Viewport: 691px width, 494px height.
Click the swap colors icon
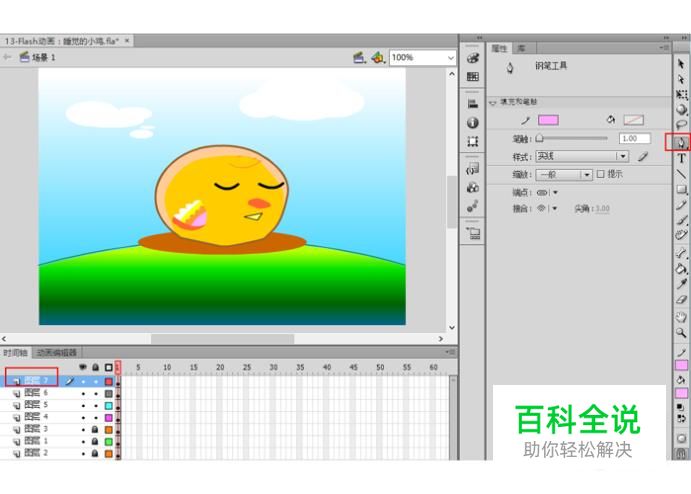tap(681, 418)
